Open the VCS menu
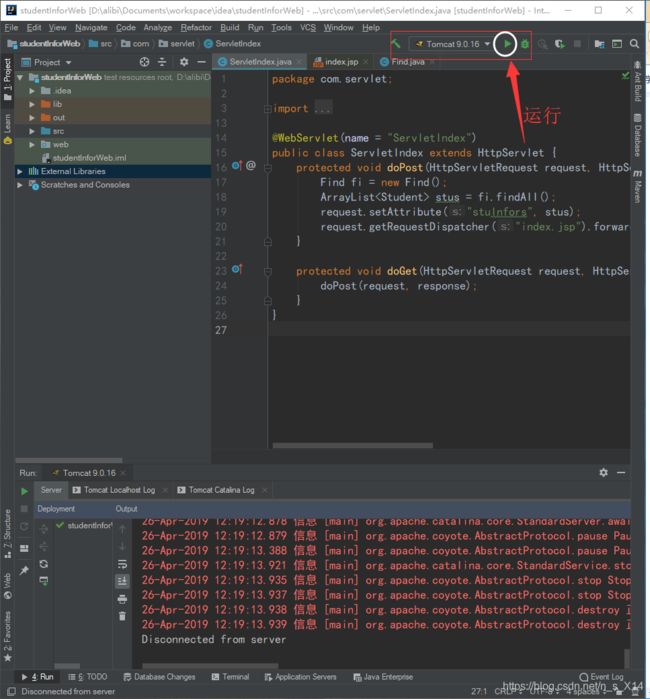Screen dimensions: 650x699 tap(308, 28)
